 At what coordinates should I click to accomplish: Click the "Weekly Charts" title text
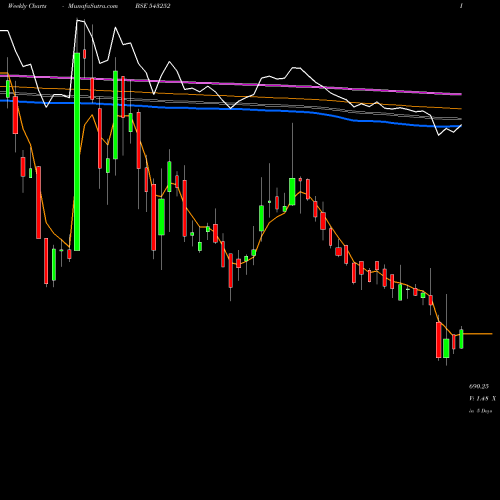pyautogui.click(x=27, y=6)
